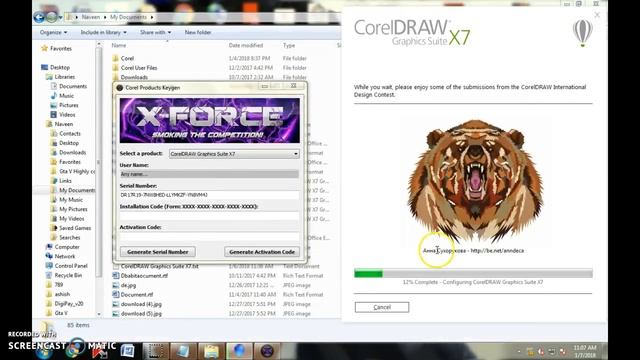Image resolution: width=640 pixels, height=360 pixels.
Task: Click the bear artwork in the installer
Action: (475, 181)
